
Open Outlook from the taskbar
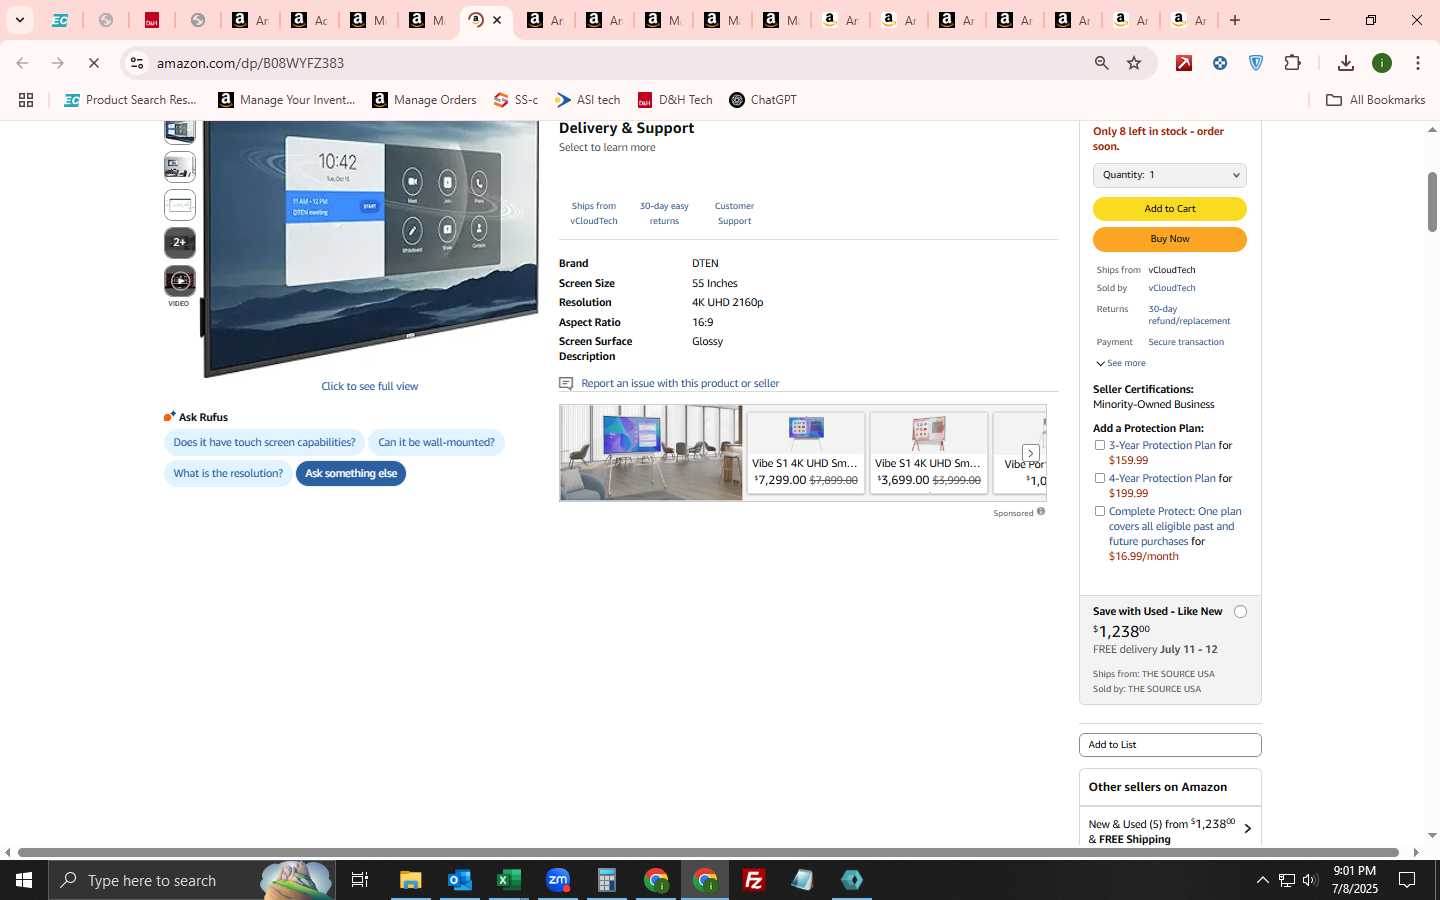coord(459,880)
